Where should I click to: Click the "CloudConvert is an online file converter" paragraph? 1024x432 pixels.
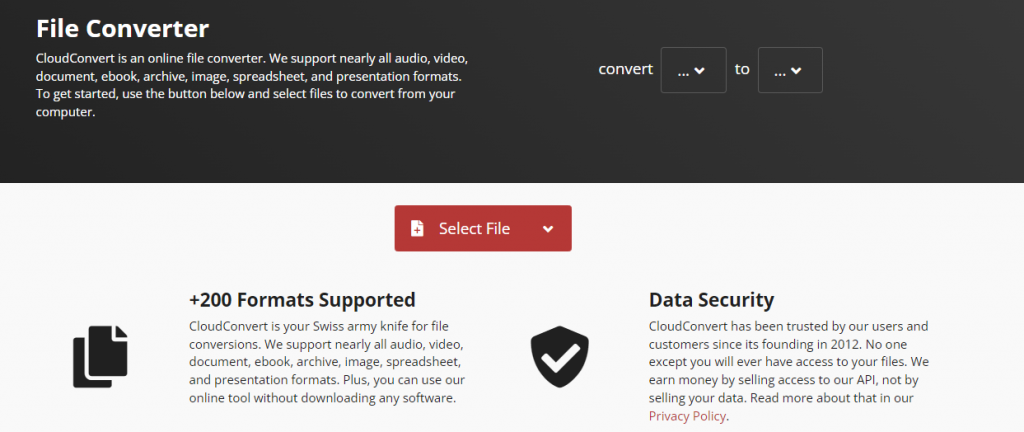click(252, 85)
